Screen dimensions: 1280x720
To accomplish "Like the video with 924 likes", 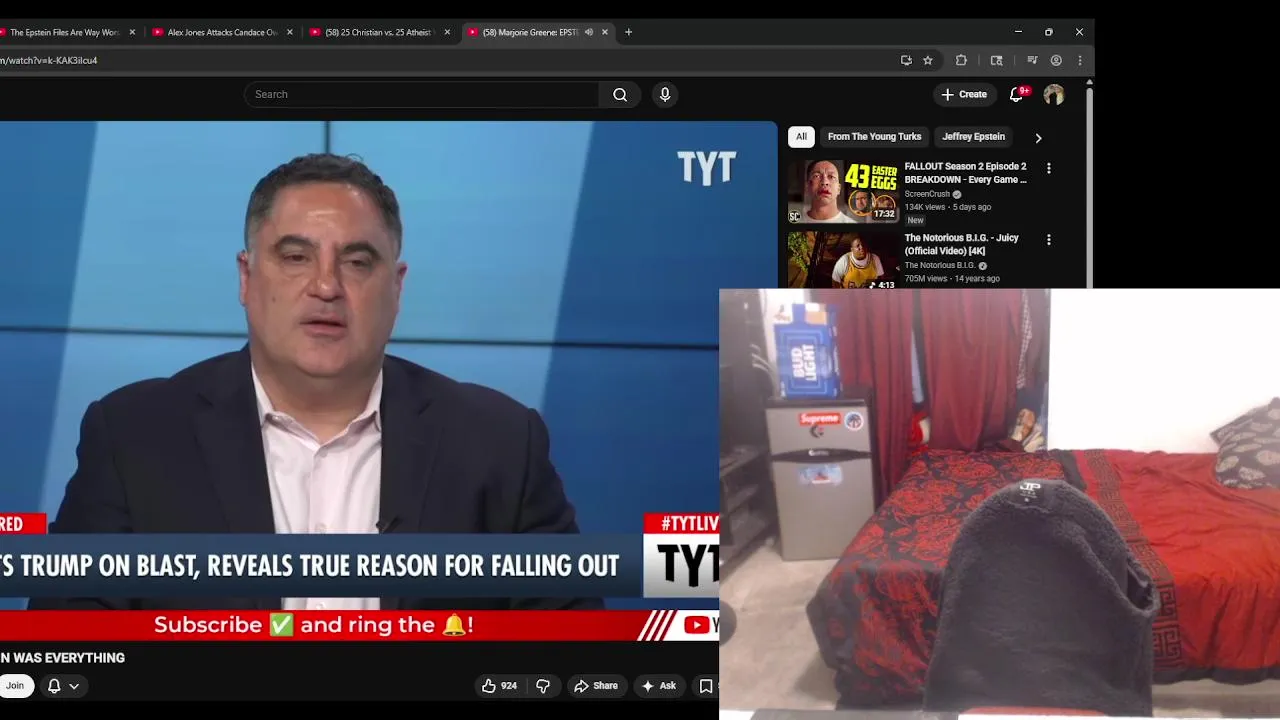I will coord(499,685).
